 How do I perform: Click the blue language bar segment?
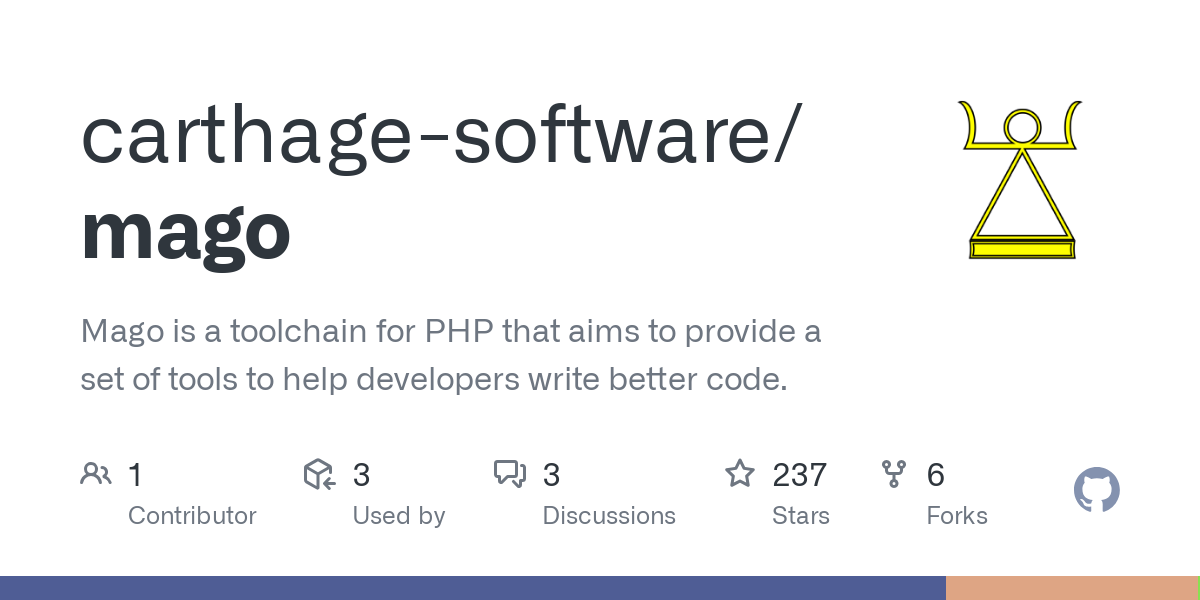tap(472, 588)
